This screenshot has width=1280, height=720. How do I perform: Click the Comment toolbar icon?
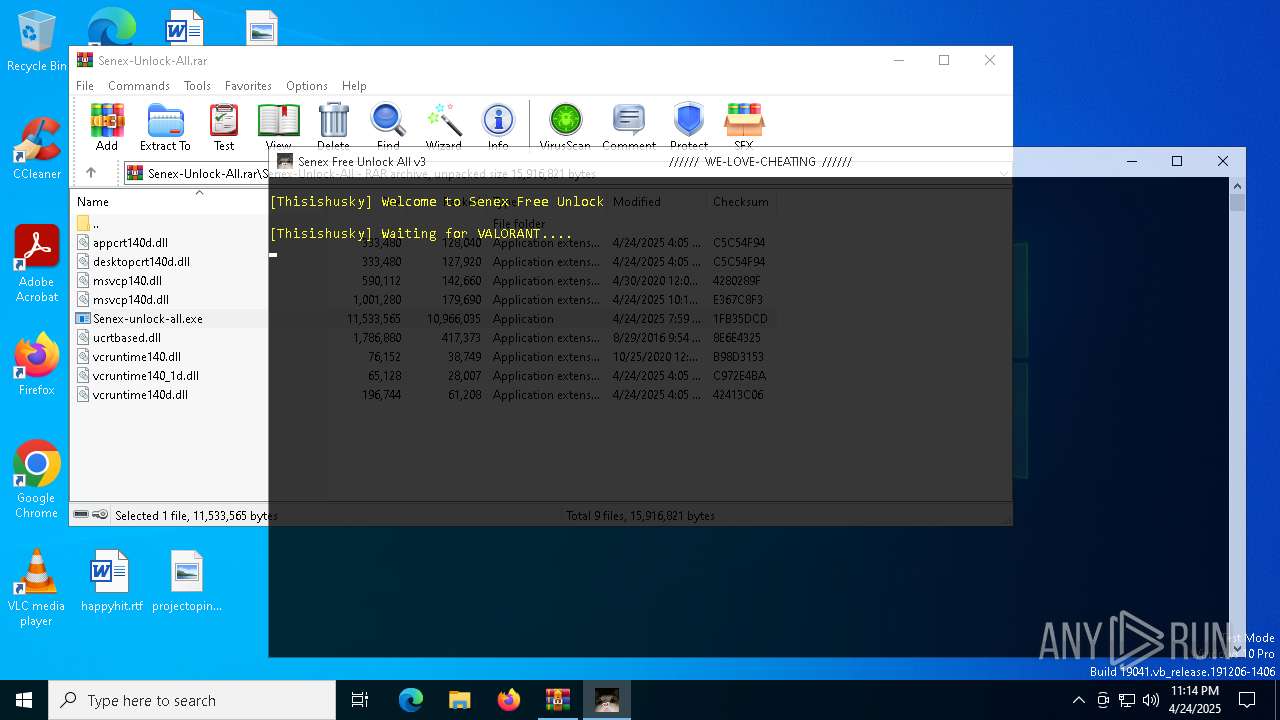(629, 126)
